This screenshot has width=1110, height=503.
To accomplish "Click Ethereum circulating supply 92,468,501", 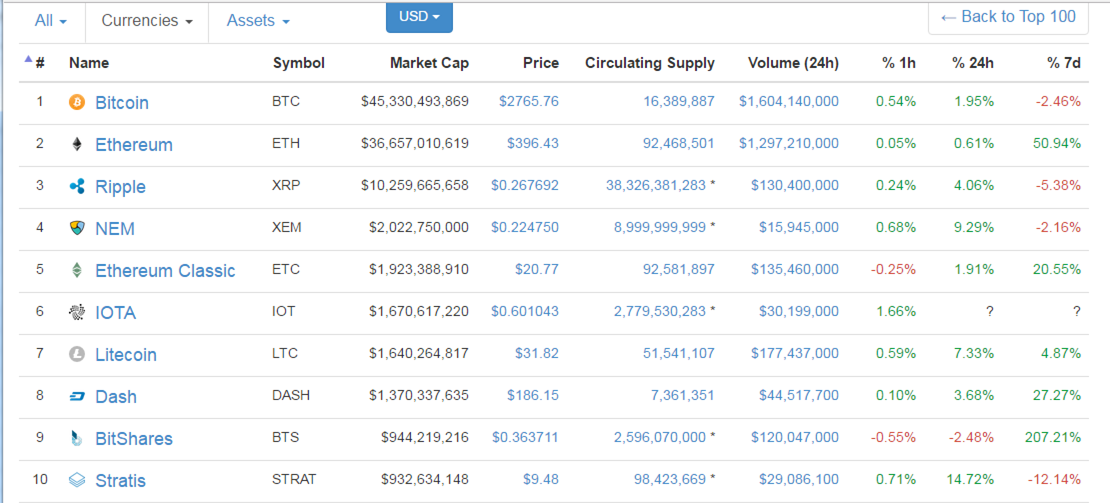I will (679, 144).
